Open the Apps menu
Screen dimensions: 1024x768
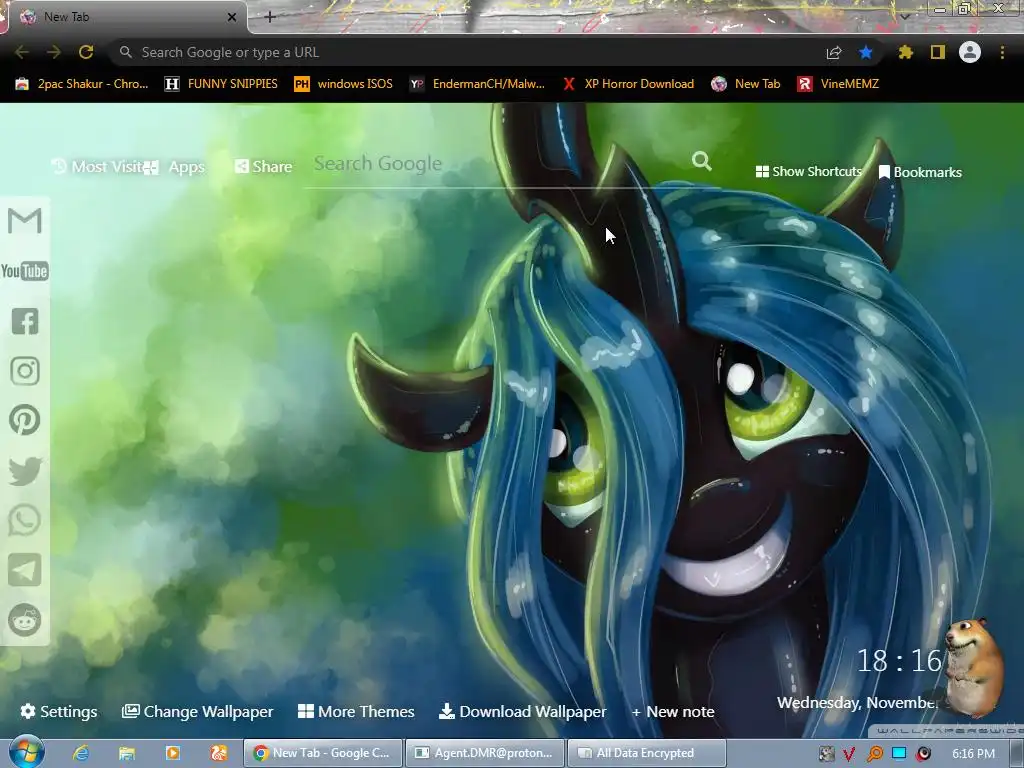tap(175, 167)
